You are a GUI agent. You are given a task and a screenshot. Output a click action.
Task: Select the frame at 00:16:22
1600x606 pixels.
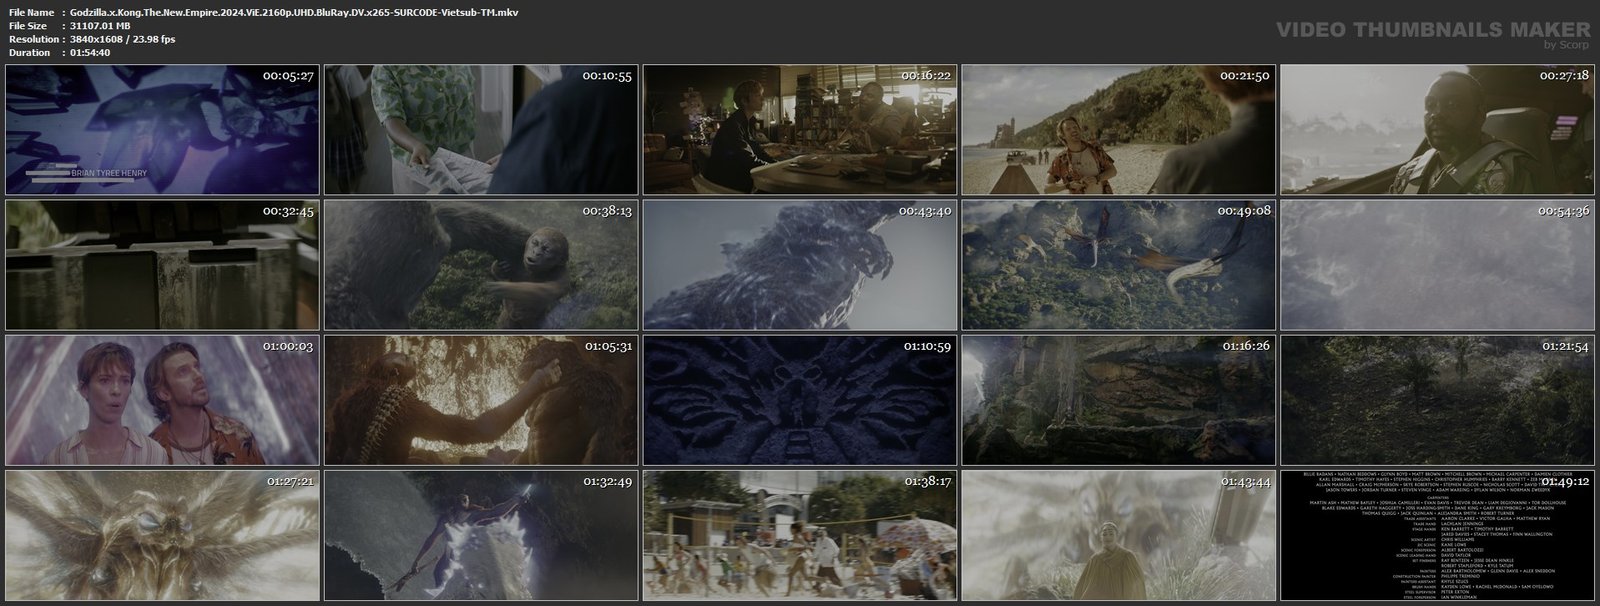tap(799, 130)
